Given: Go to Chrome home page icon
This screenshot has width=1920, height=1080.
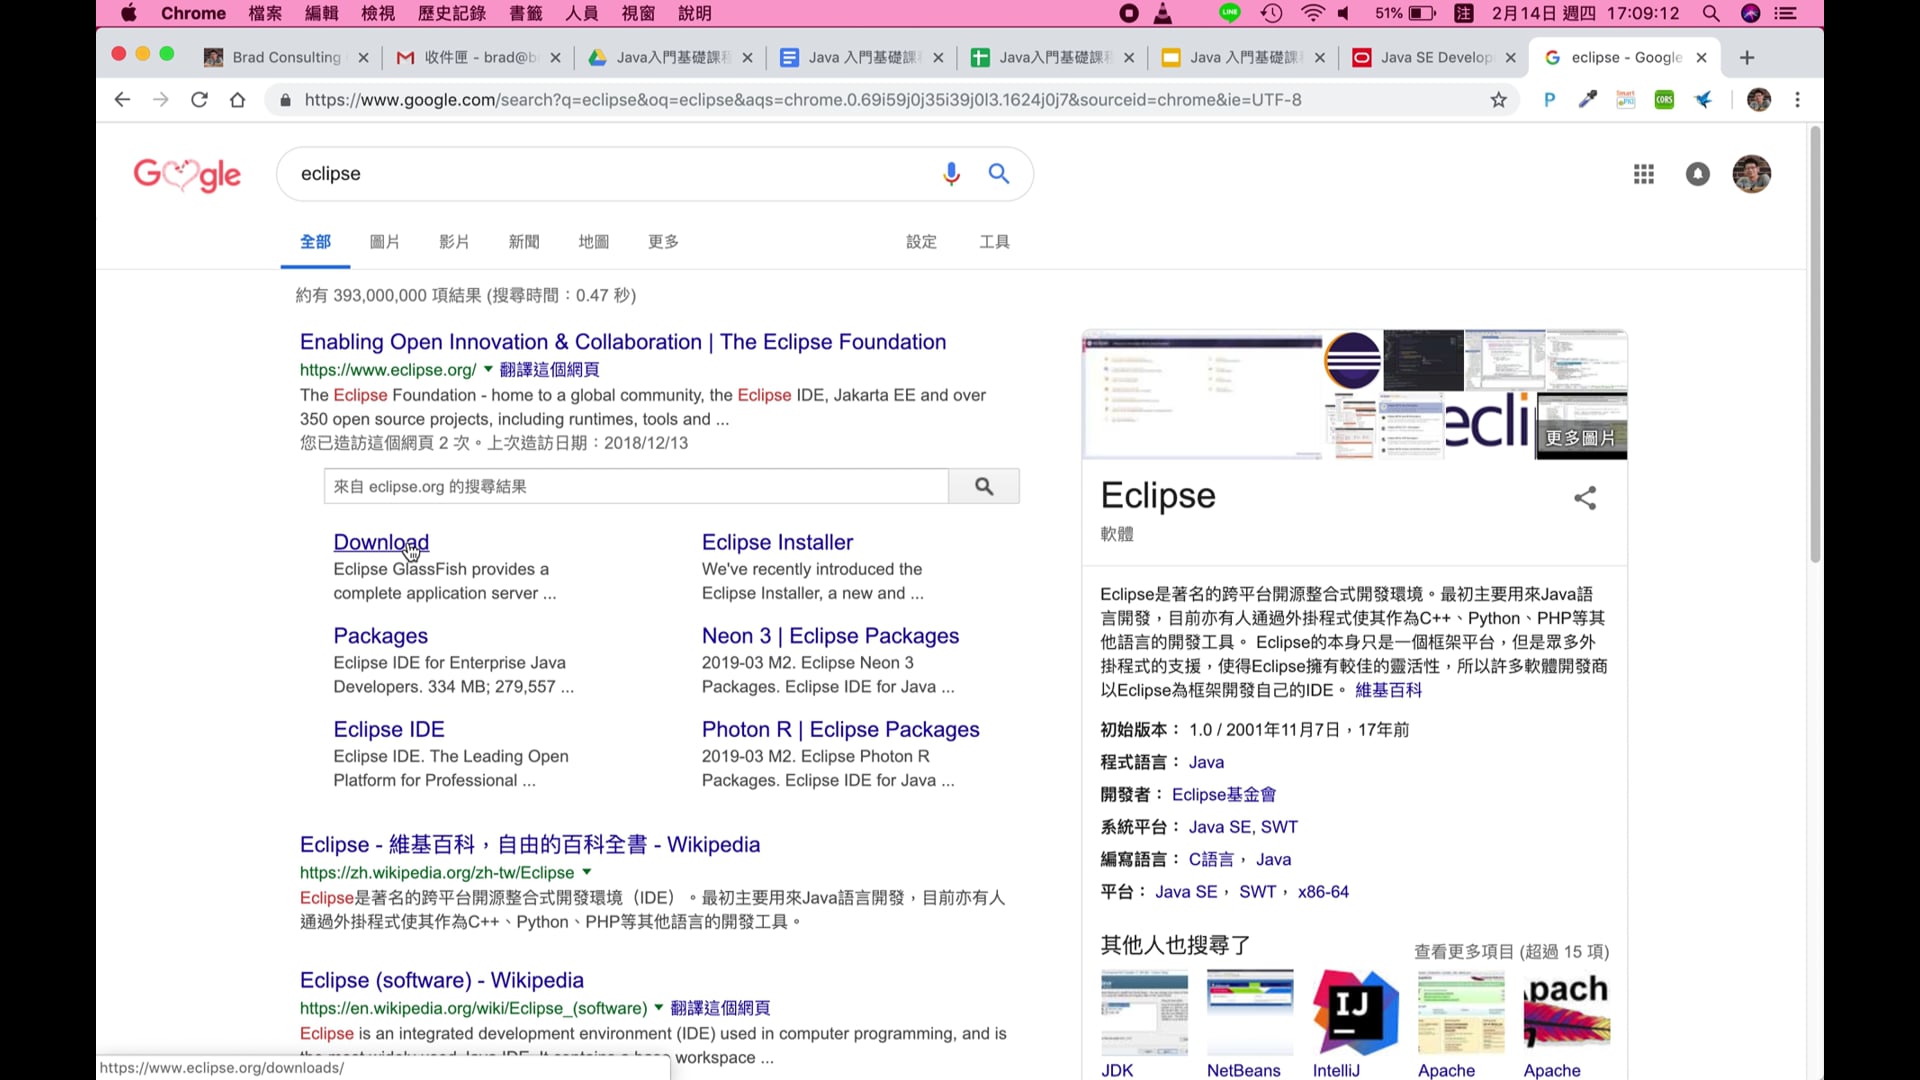Looking at the screenshot, I should (x=237, y=100).
